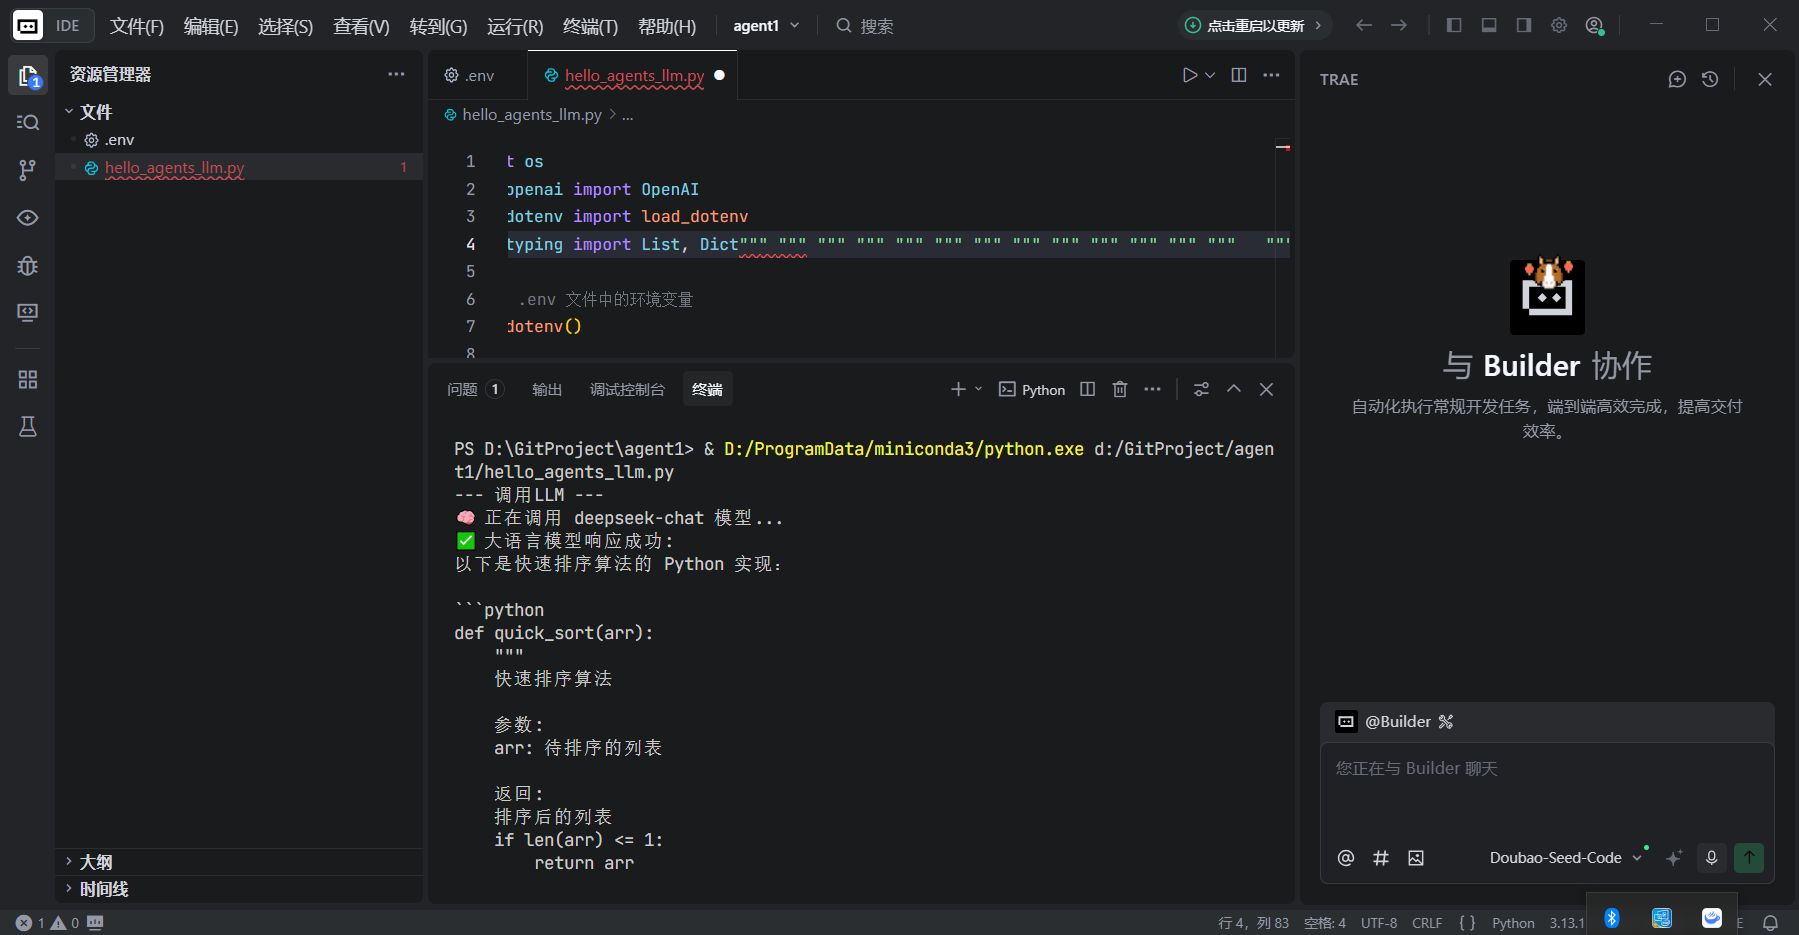Open the Run and Debug bug icon

click(28, 266)
